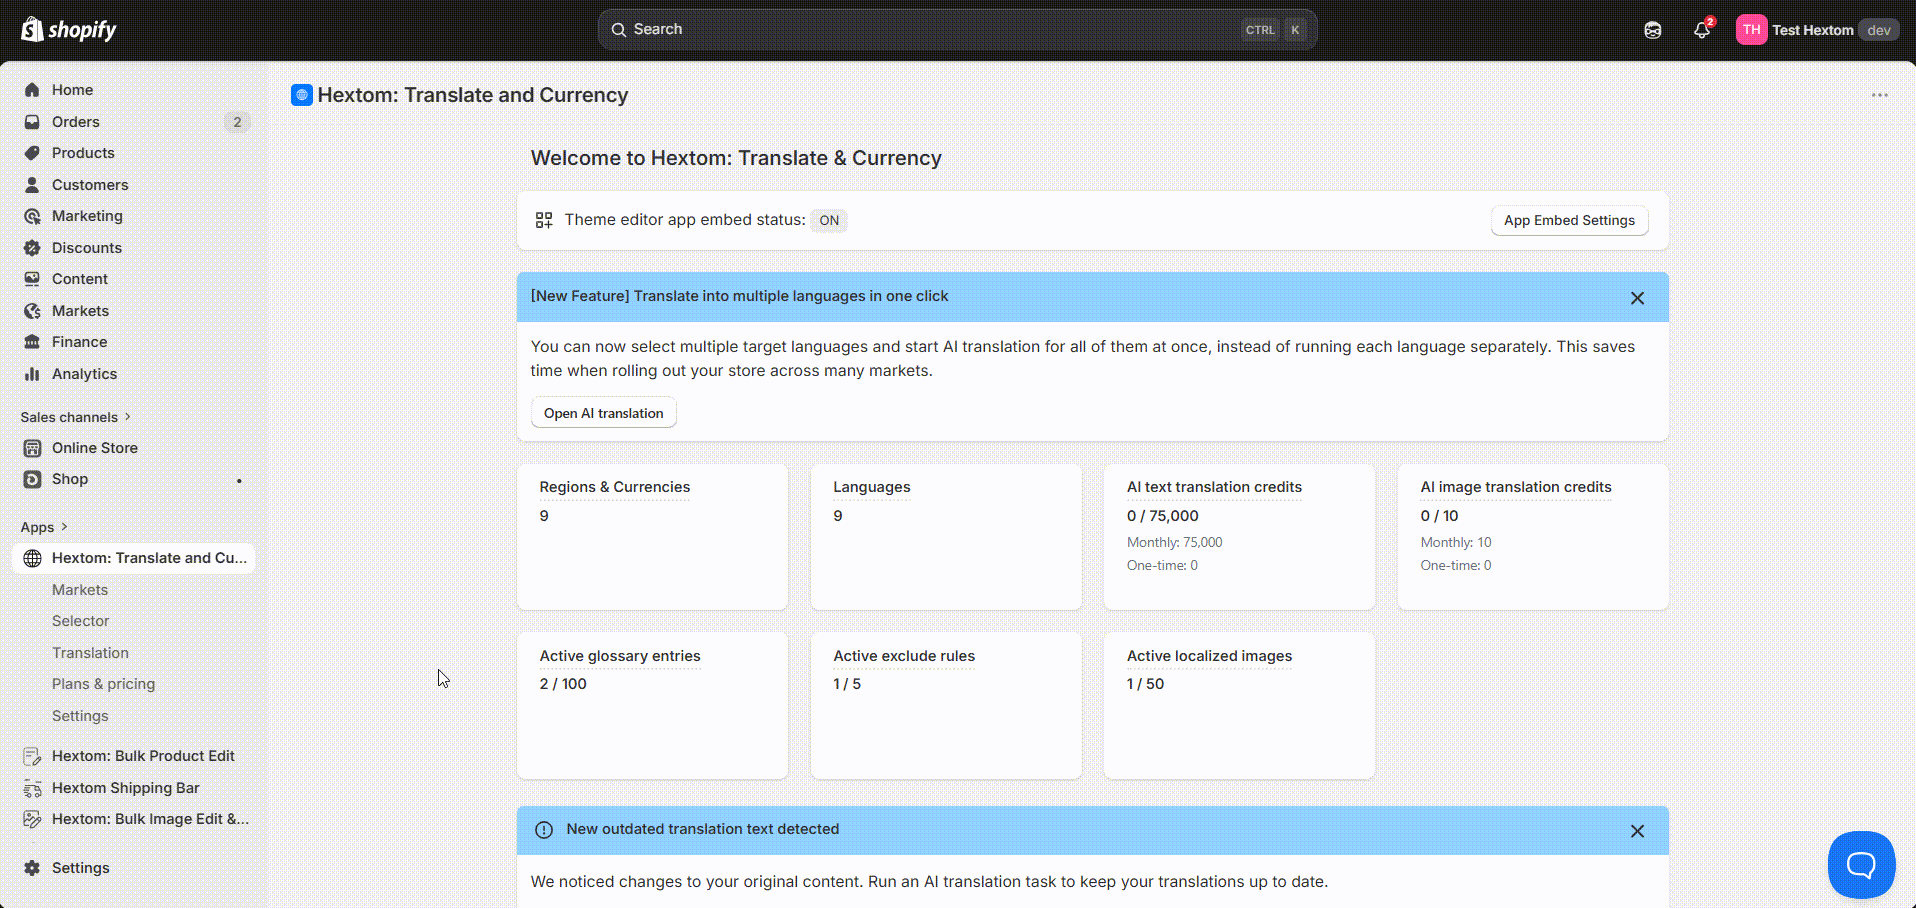
Task: Click Active glossary entries title
Action: point(620,656)
